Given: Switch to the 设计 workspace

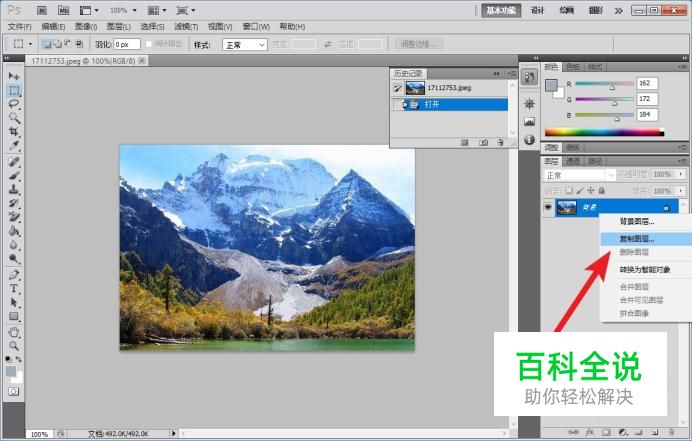Looking at the screenshot, I should coord(538,10).
